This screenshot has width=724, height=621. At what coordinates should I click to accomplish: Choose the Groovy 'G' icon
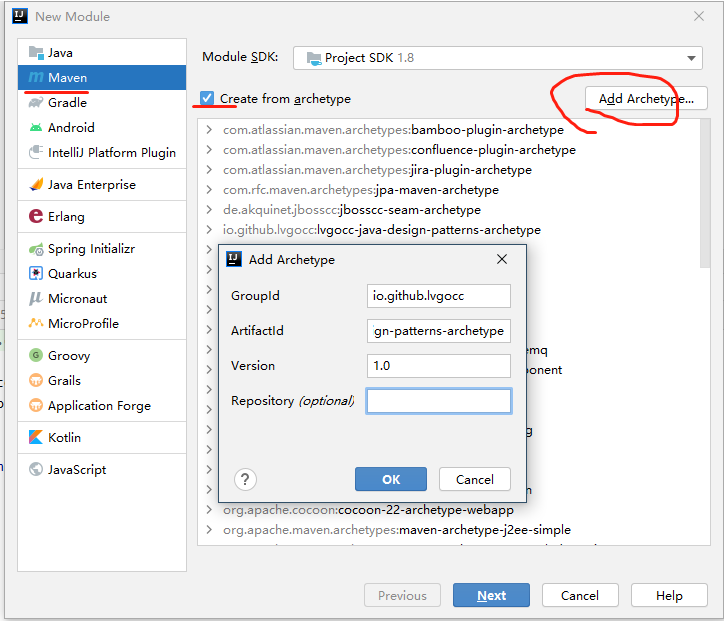36,355
